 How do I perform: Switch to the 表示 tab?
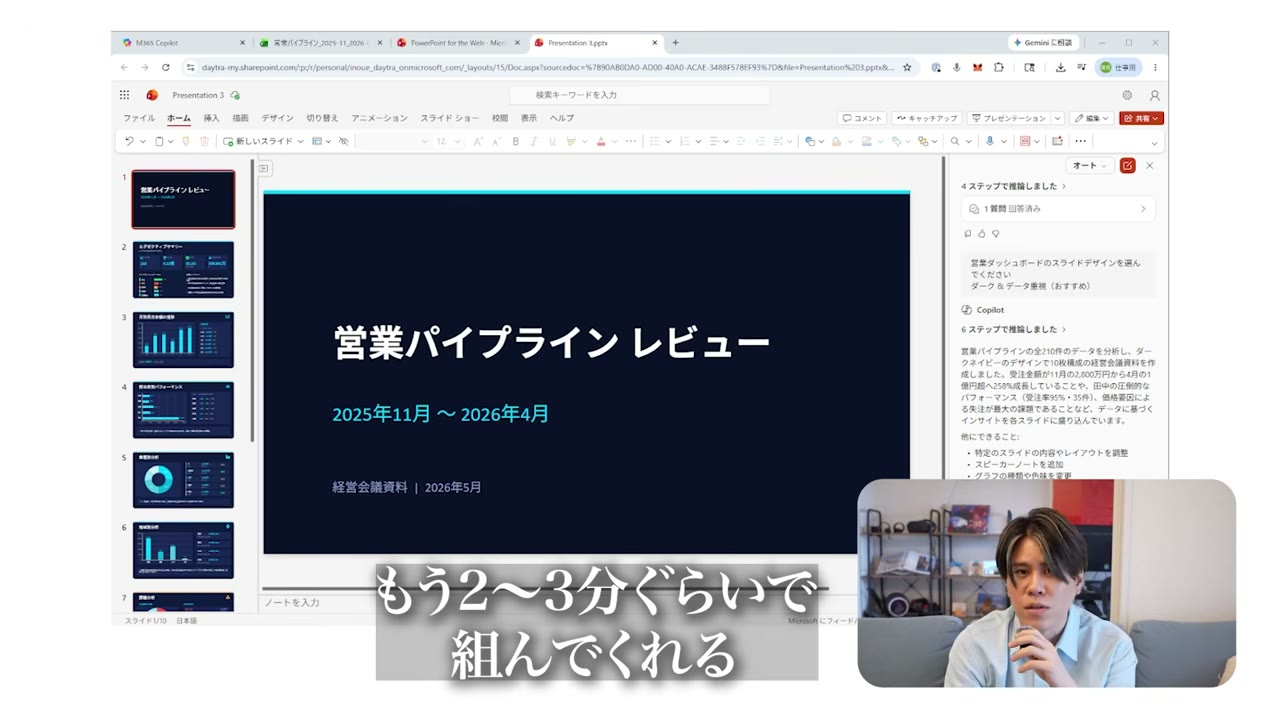point(529,118)
